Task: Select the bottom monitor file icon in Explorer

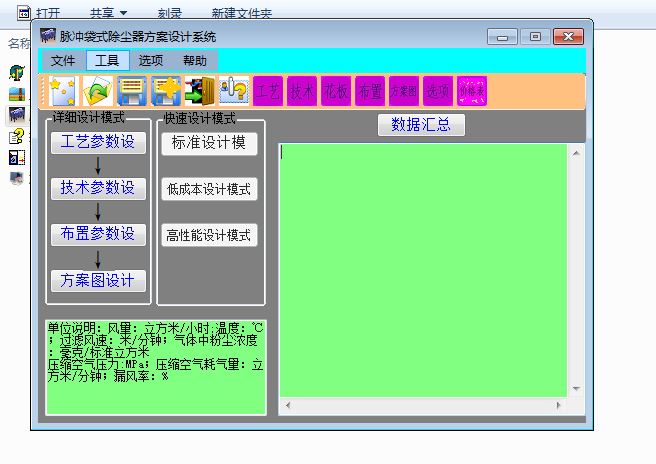Action: click(17, 179)
